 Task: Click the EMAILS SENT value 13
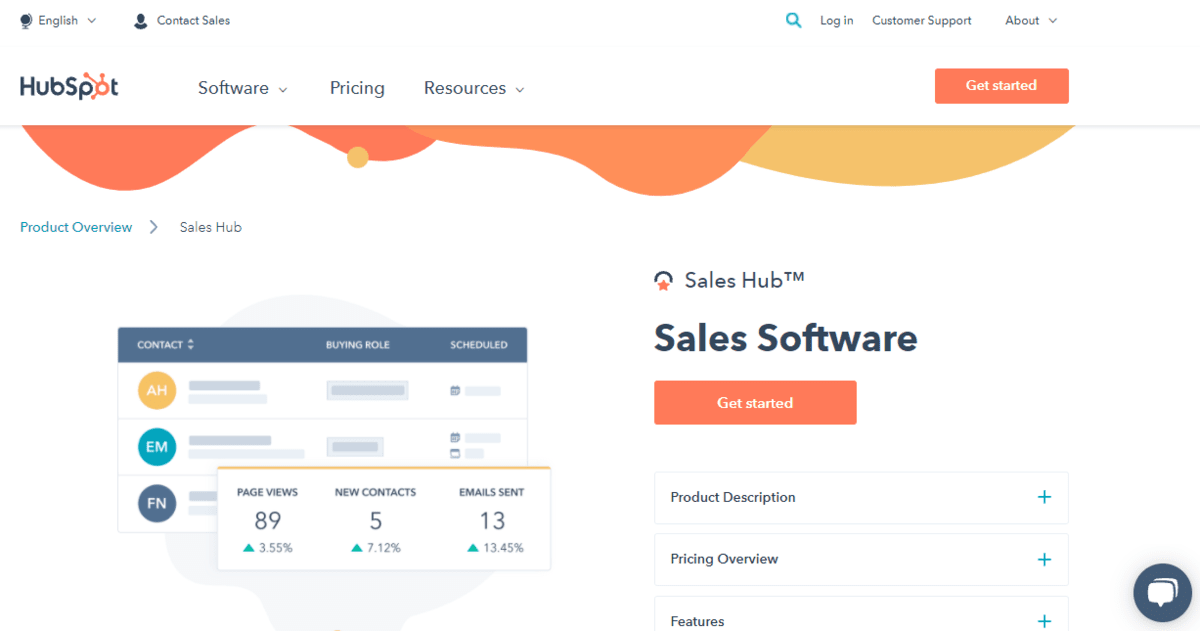(492, 521)
